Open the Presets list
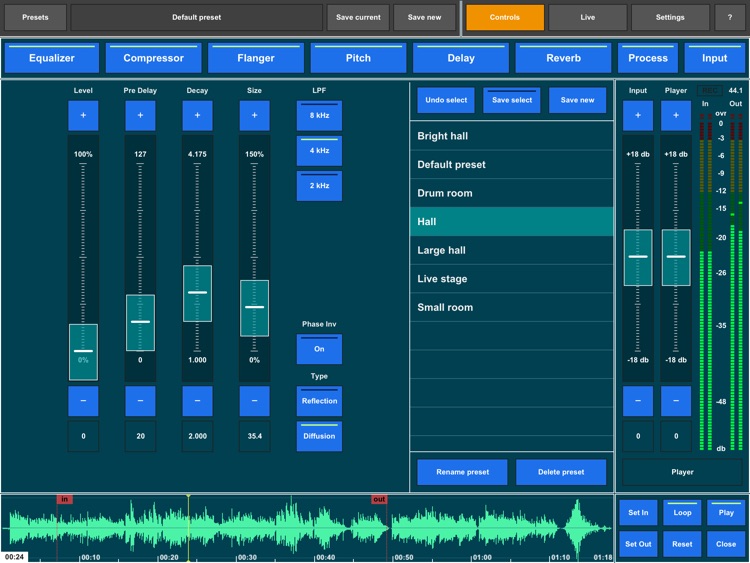This screenshot has width=750, height=563. (35, 17)
